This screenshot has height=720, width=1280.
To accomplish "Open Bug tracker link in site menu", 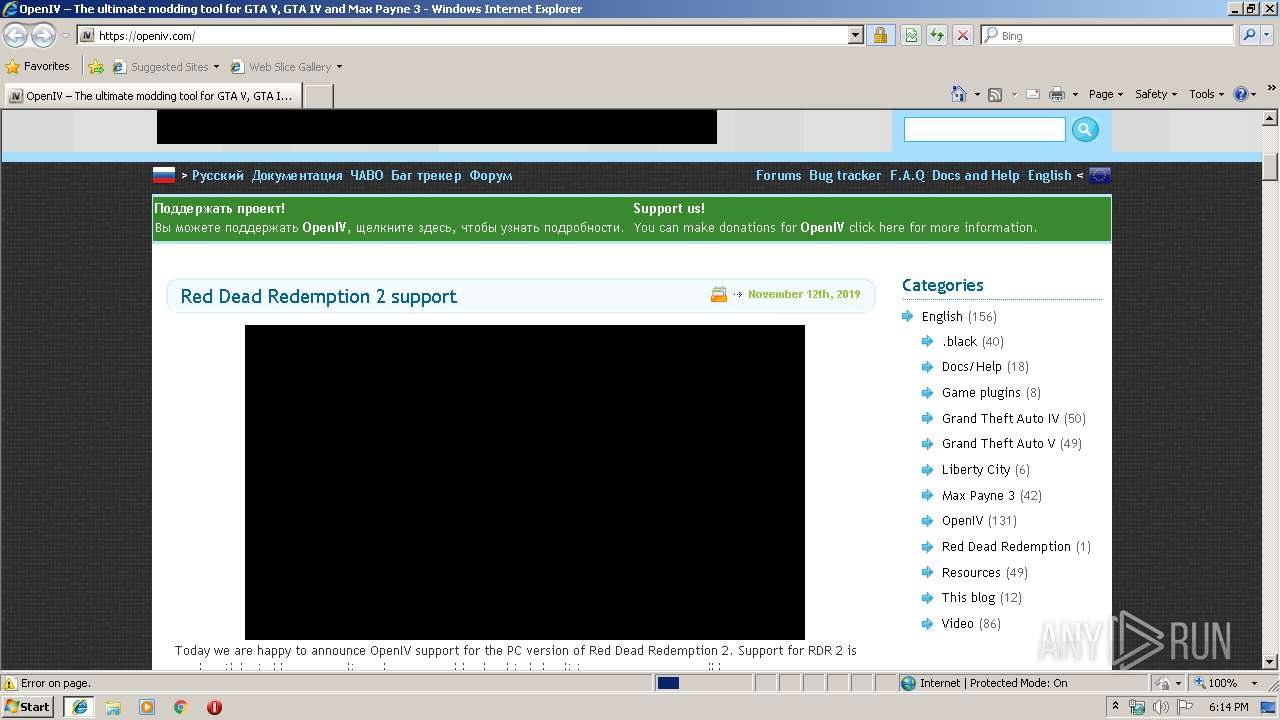I will tap(845, 175).
